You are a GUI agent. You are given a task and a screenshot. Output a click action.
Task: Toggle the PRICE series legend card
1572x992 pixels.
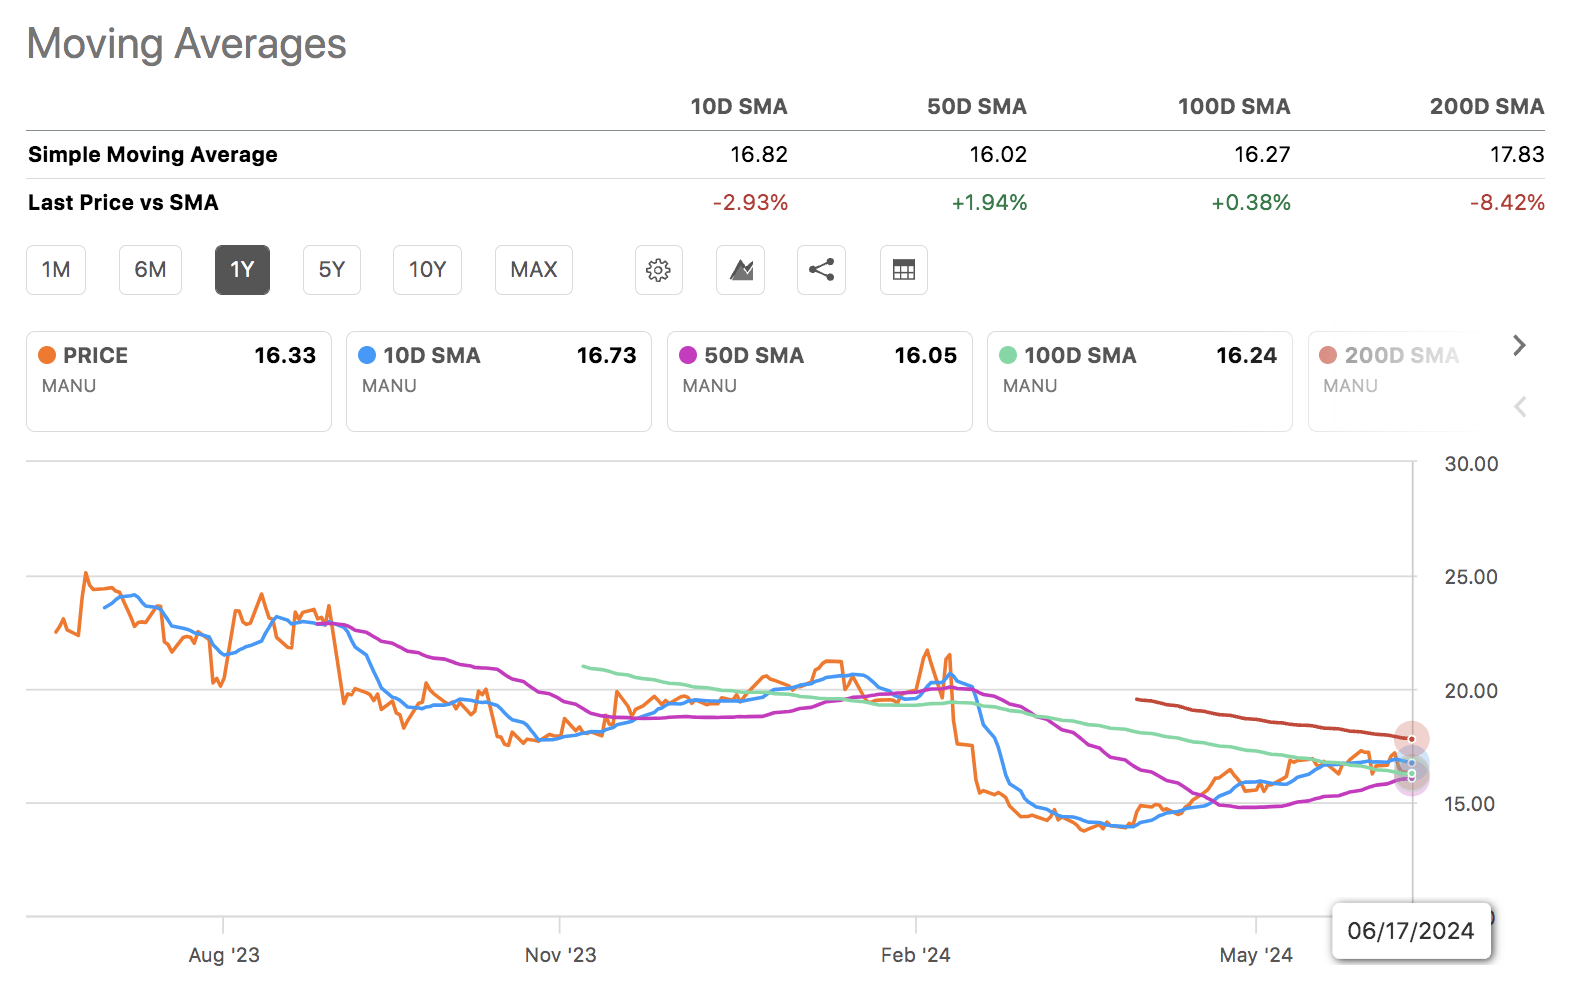[178, 381]
